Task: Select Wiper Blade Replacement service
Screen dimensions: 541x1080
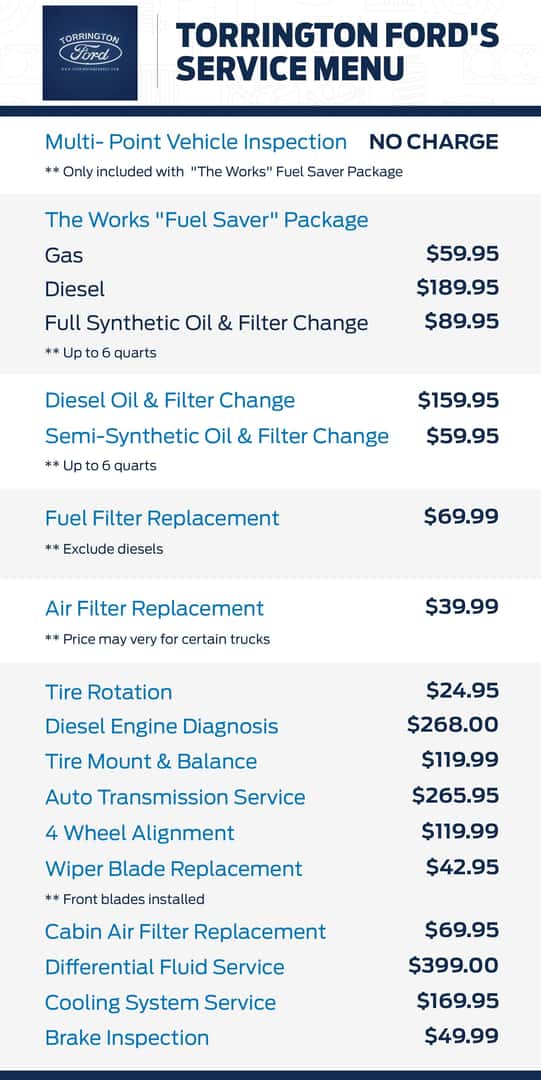Action: pyautogui.click(x=174, y=869)
